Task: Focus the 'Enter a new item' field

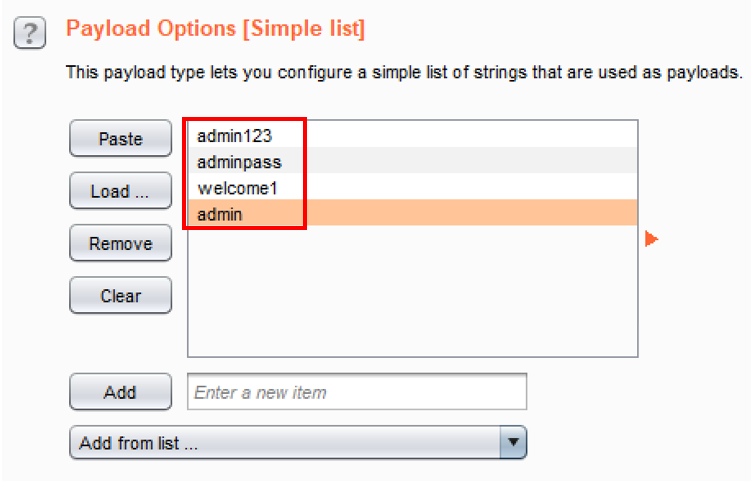Action: pyautogui.click(x=356, y=392)
